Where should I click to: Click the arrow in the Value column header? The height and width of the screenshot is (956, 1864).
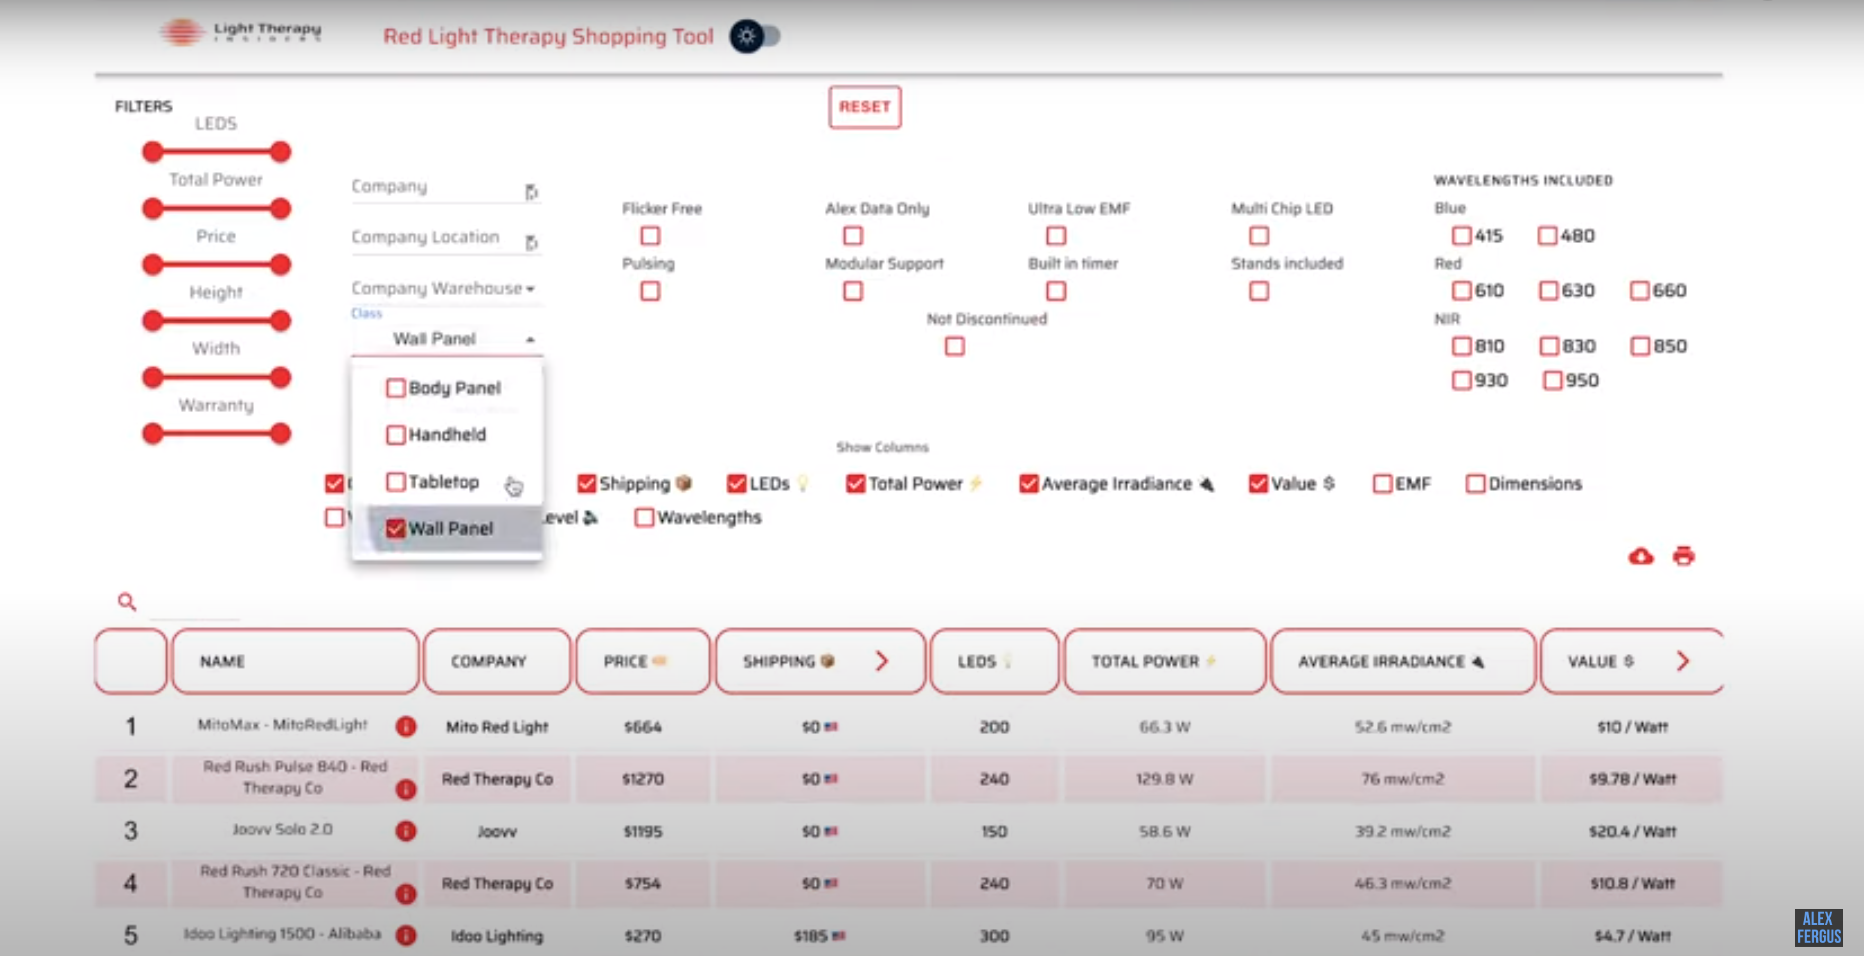pos(1683,661)
